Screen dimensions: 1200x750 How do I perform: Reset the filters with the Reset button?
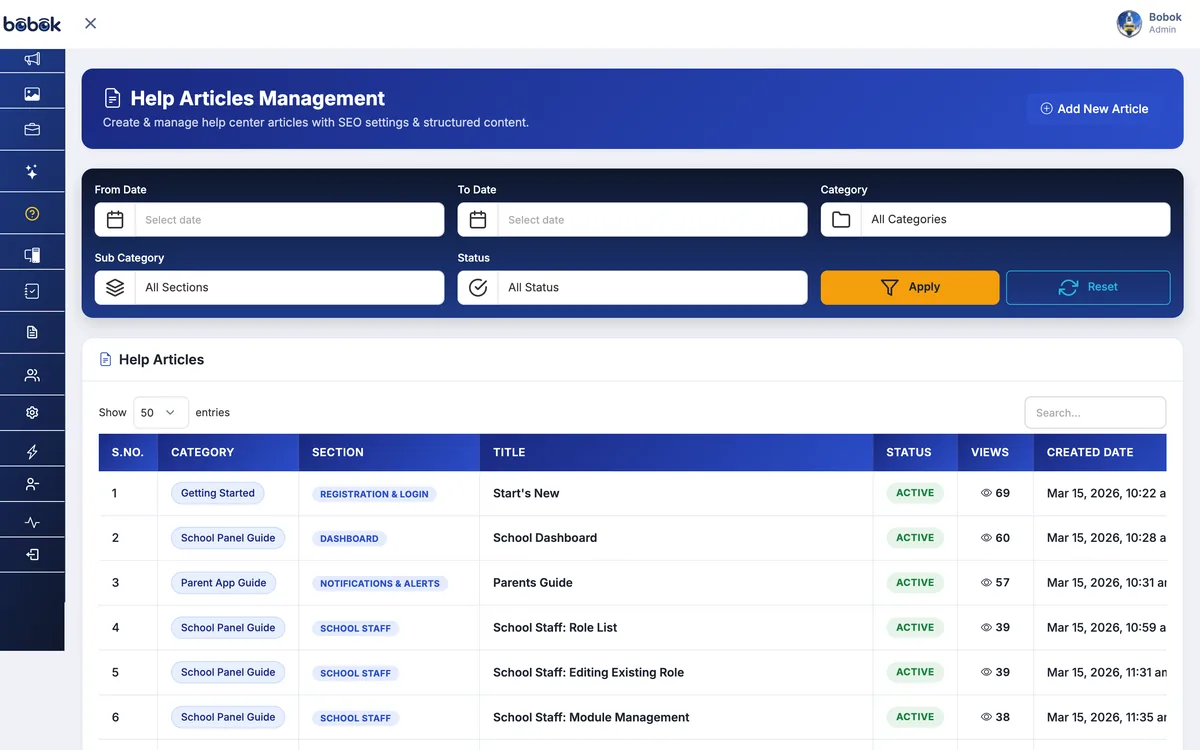tap(1088, 287)
